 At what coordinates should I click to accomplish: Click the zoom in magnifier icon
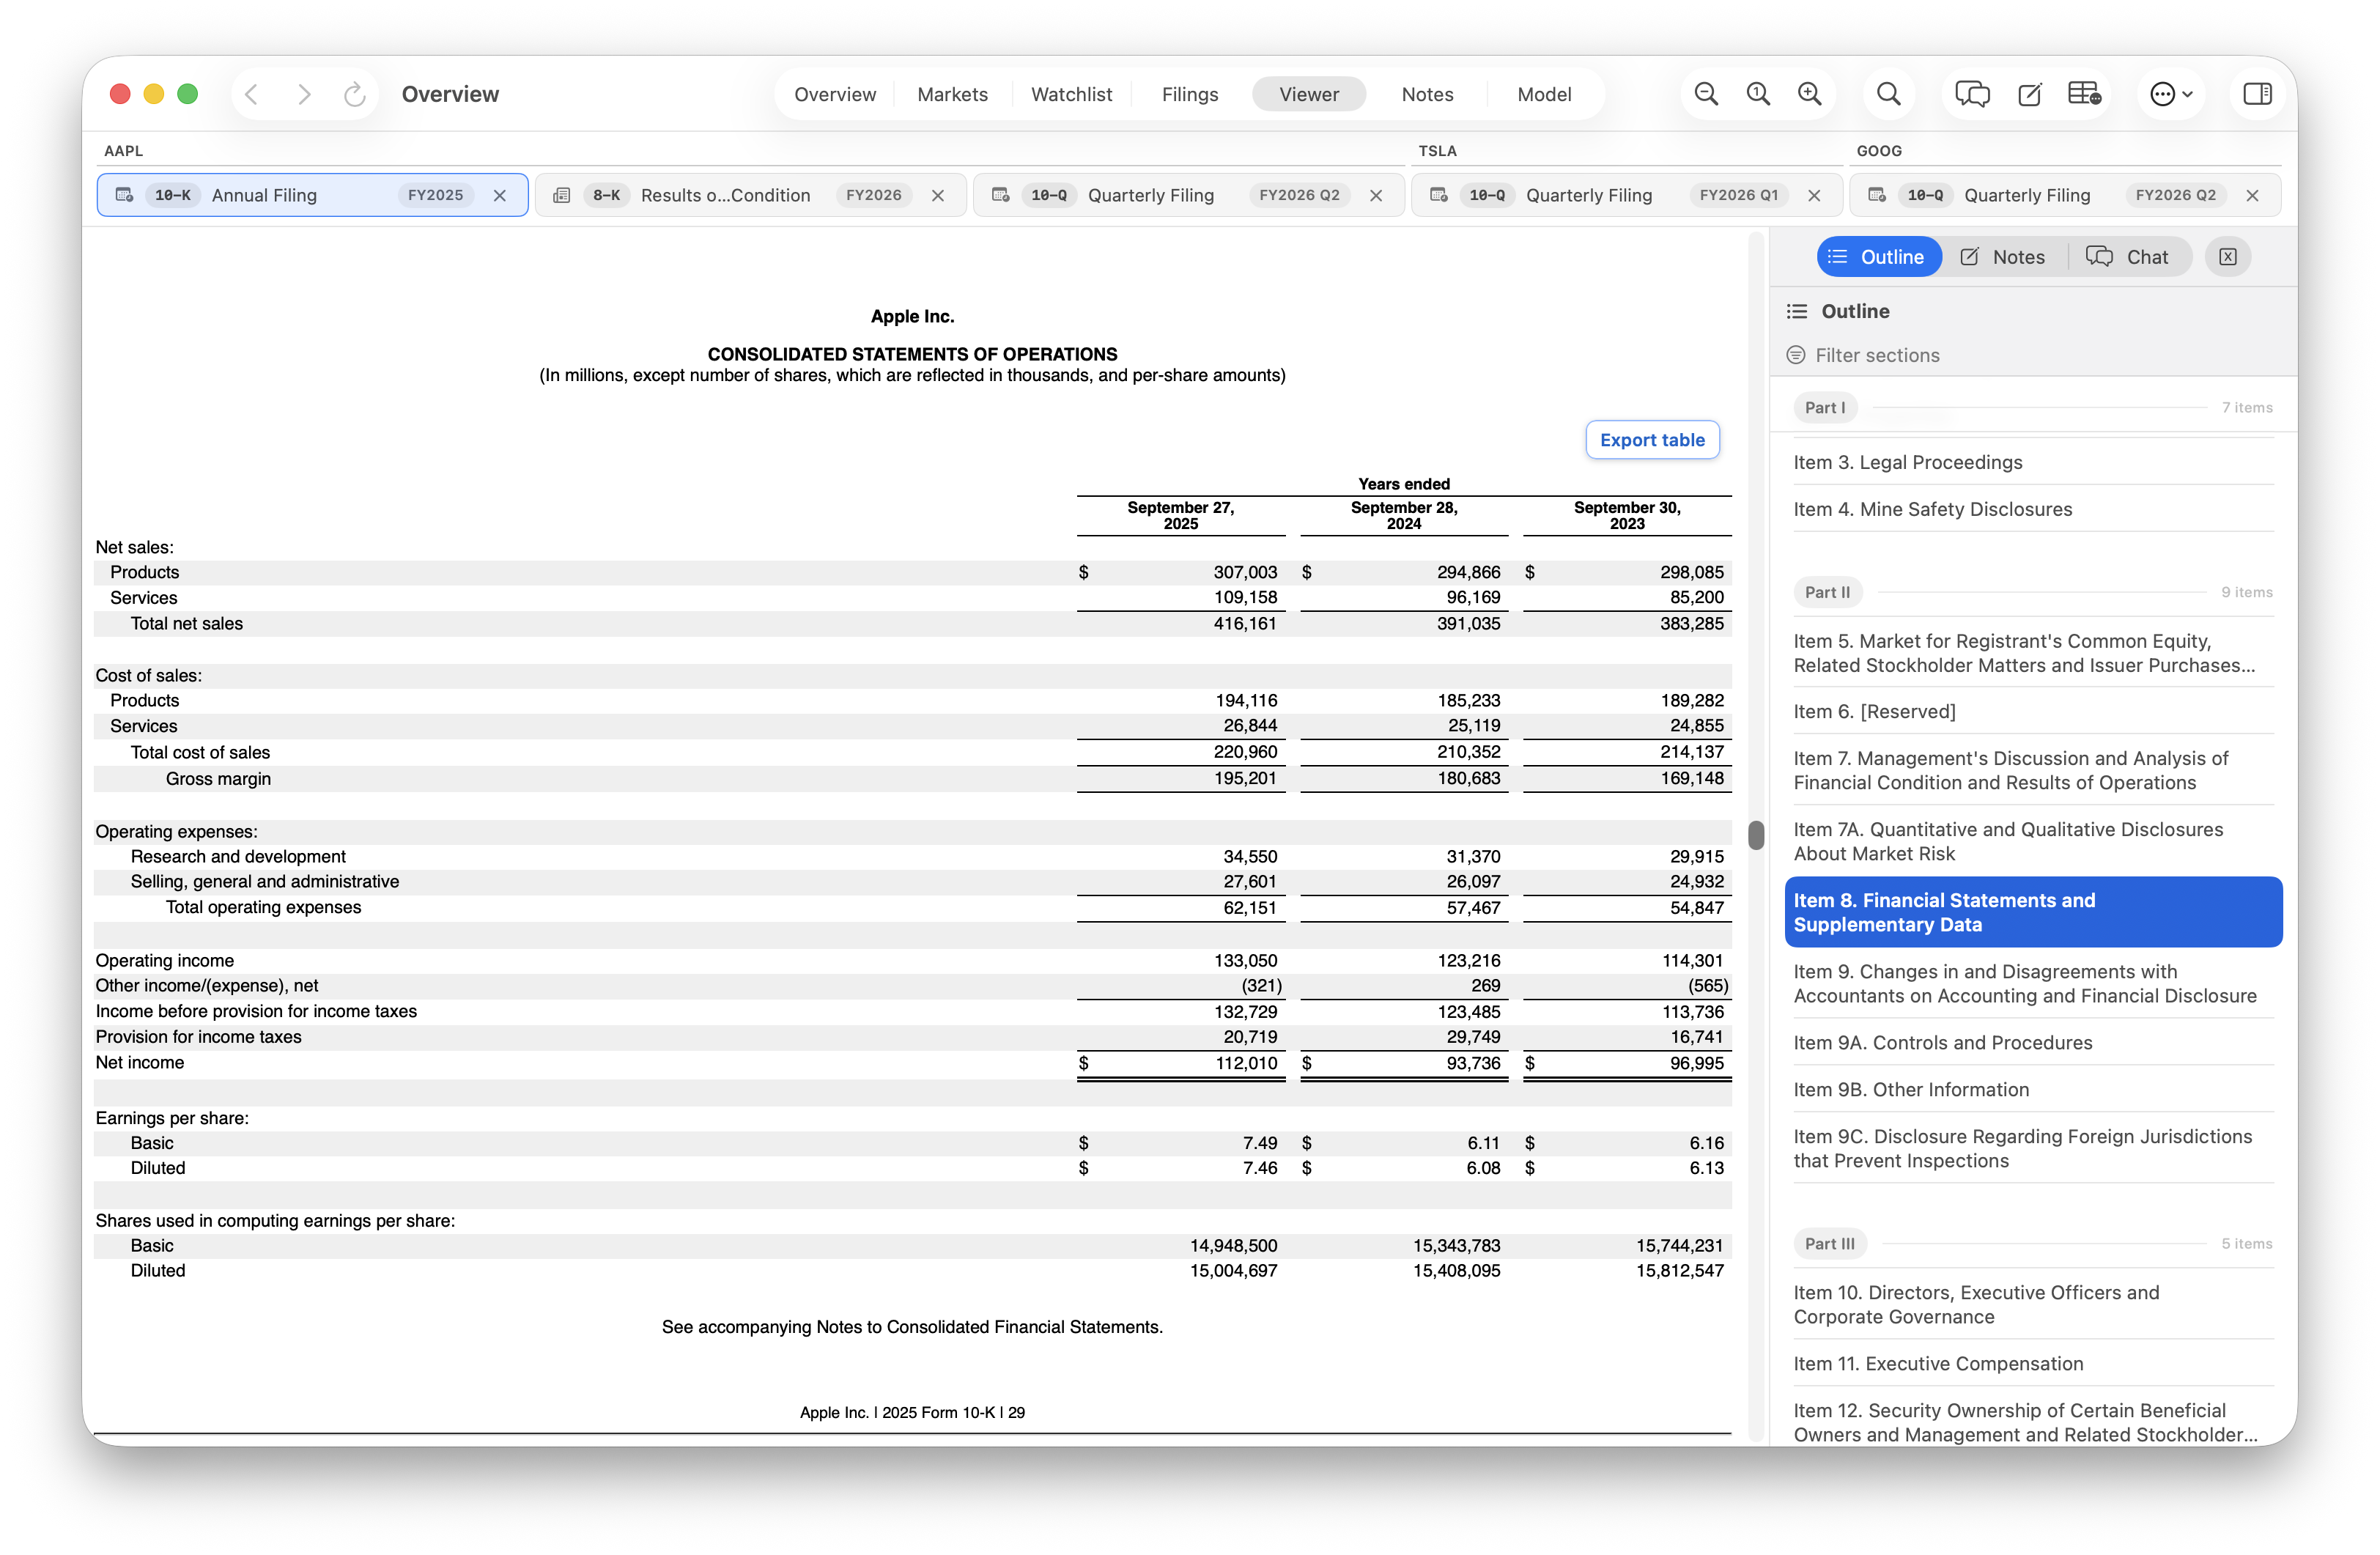tap(1810, 94)
